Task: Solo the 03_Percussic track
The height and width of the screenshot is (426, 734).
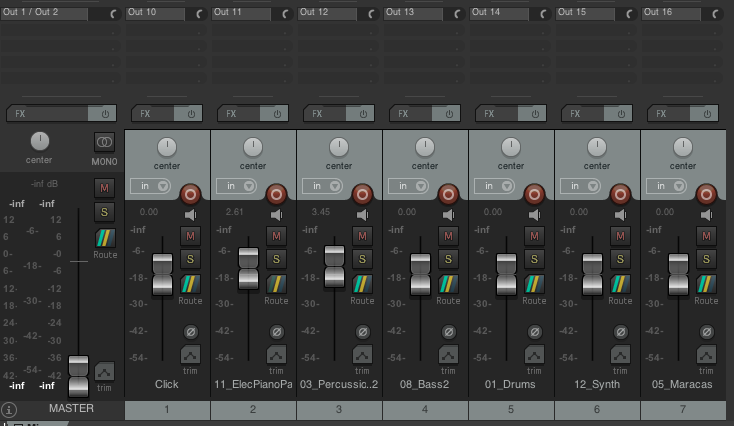Action: click(x=362, y=260)
